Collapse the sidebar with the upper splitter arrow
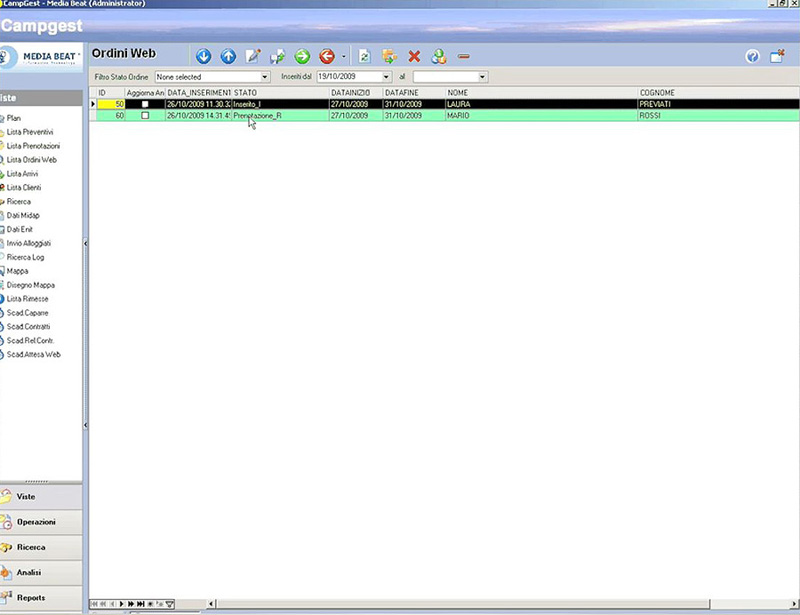The width and height of the screenshot is (800, 615). (x=85, y=243)
